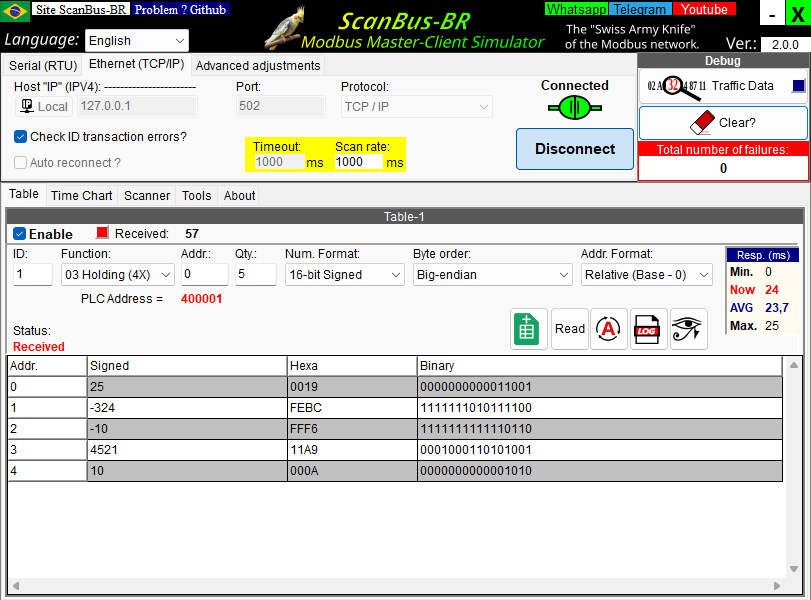The height and width of the screenshot is (600, 811).
Task: Switch to Time Chart tab
Action: (x=81, y=196)
